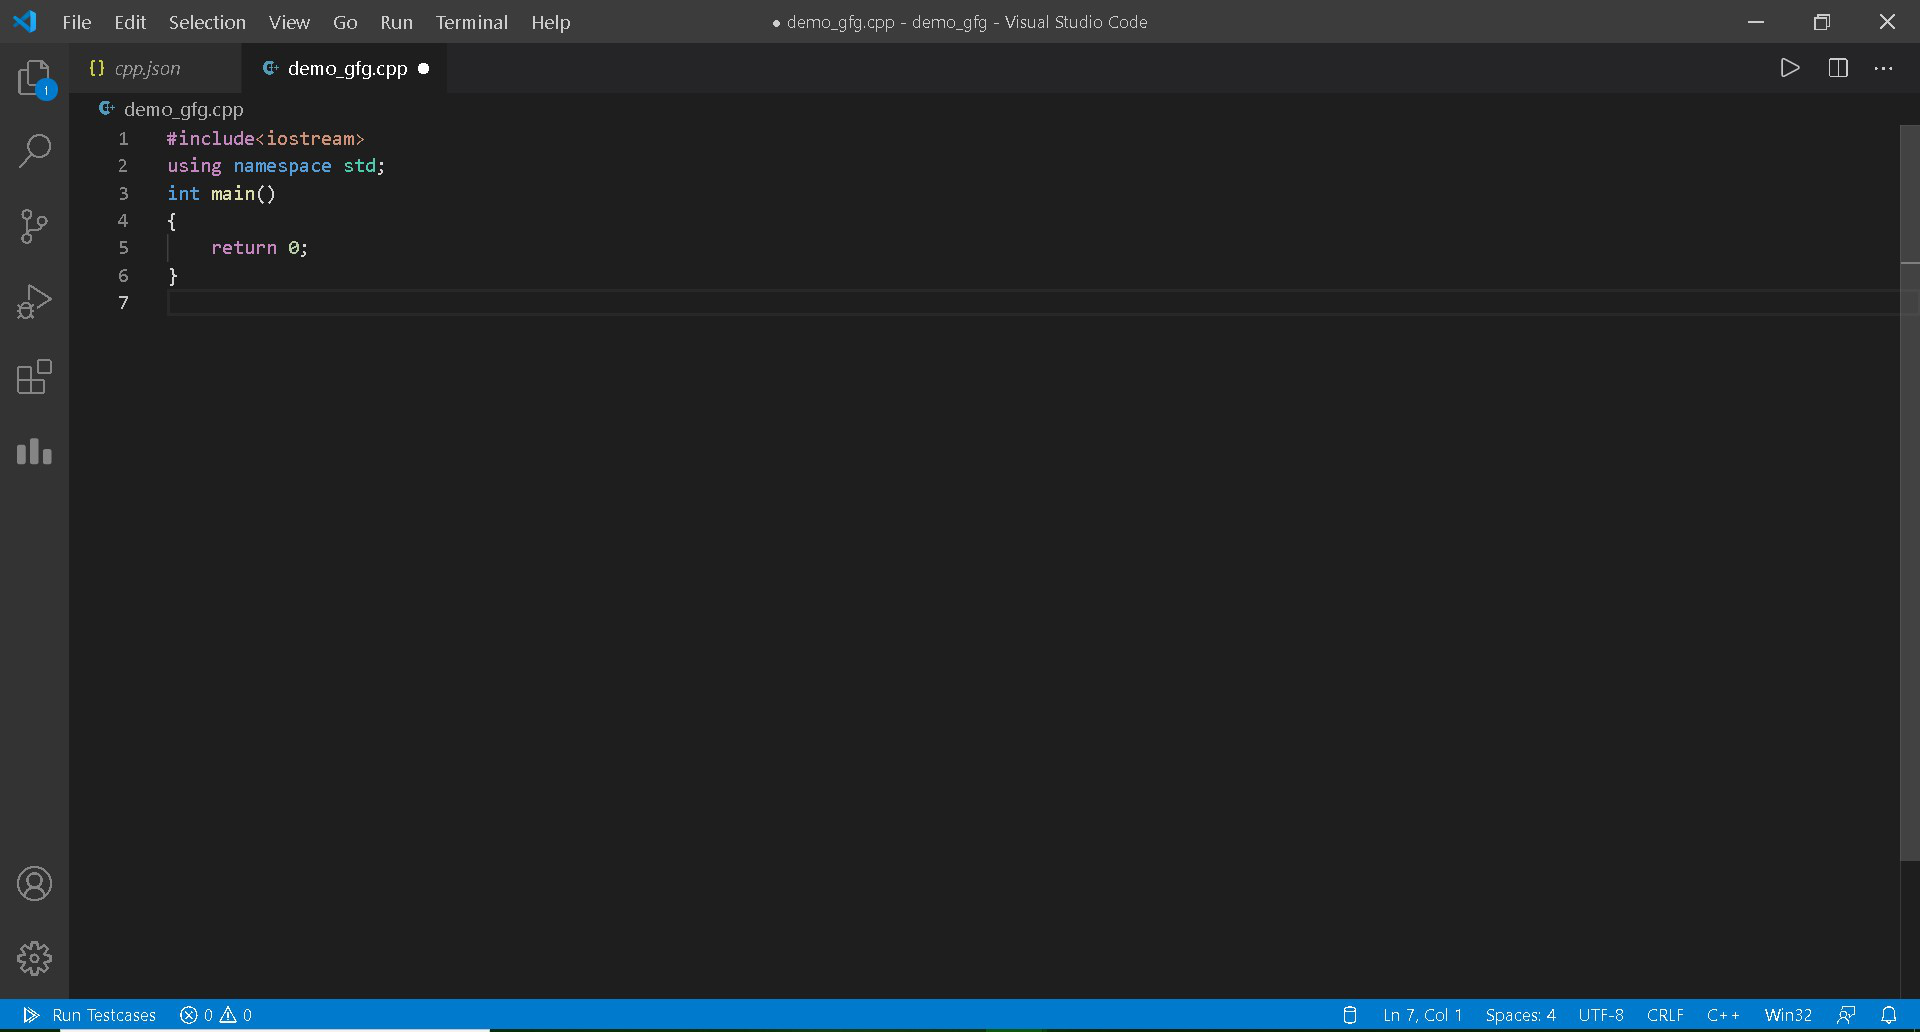The width and height of the screenshot is (1920, 1032).
Task: Click line number 1 in the gutter
Action: (123, 138)
